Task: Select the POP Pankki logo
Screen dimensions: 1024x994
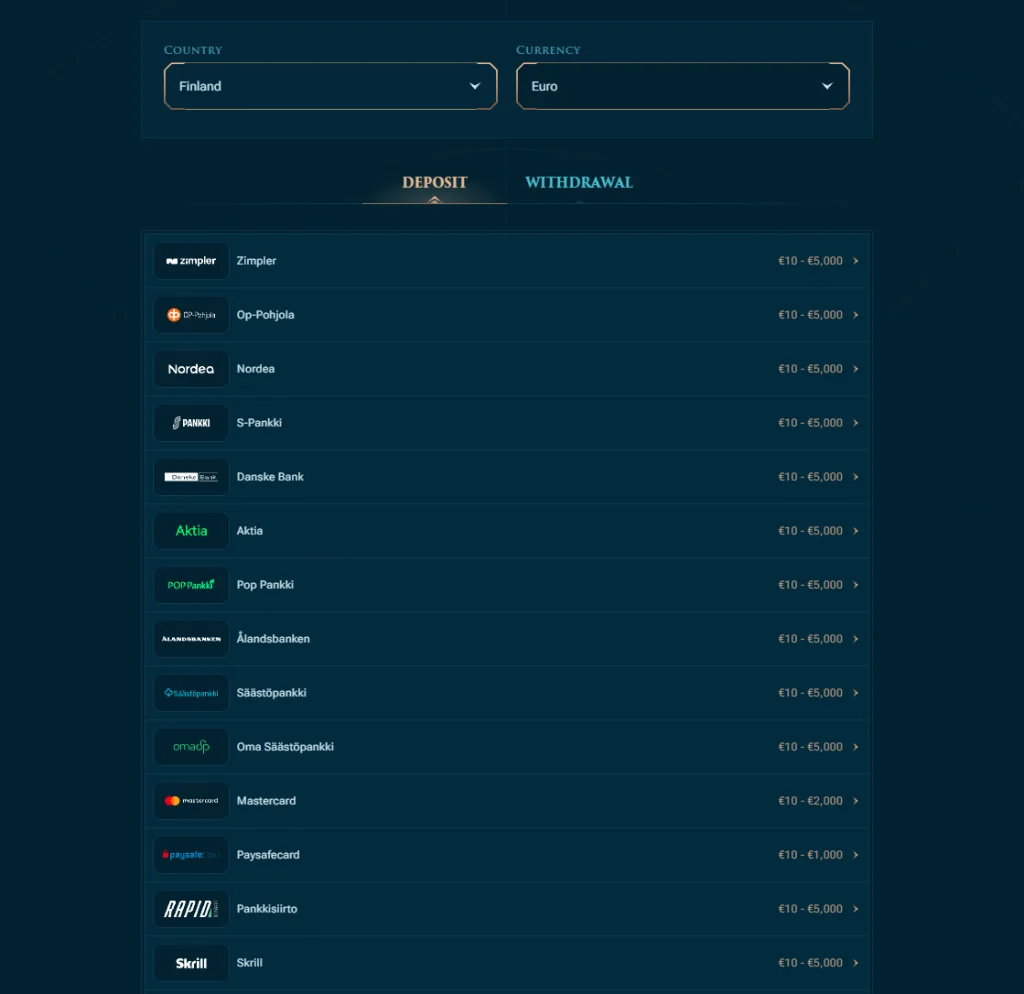Action: pos(191,585)
